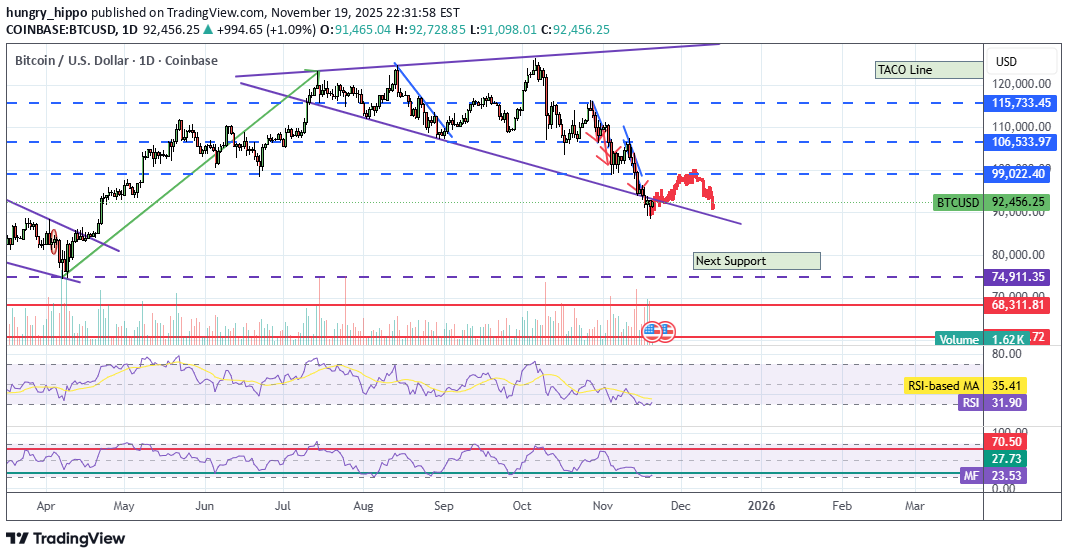The image size is (1068, 557).
Task: Select the 106,533.97 price level tag
Action: [x=1021, y=142]
